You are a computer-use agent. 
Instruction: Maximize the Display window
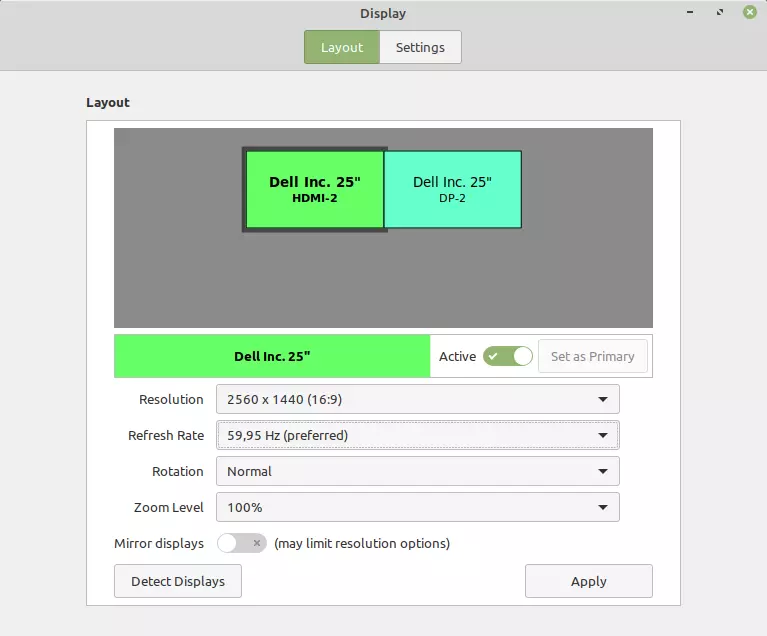click(720, 12)
